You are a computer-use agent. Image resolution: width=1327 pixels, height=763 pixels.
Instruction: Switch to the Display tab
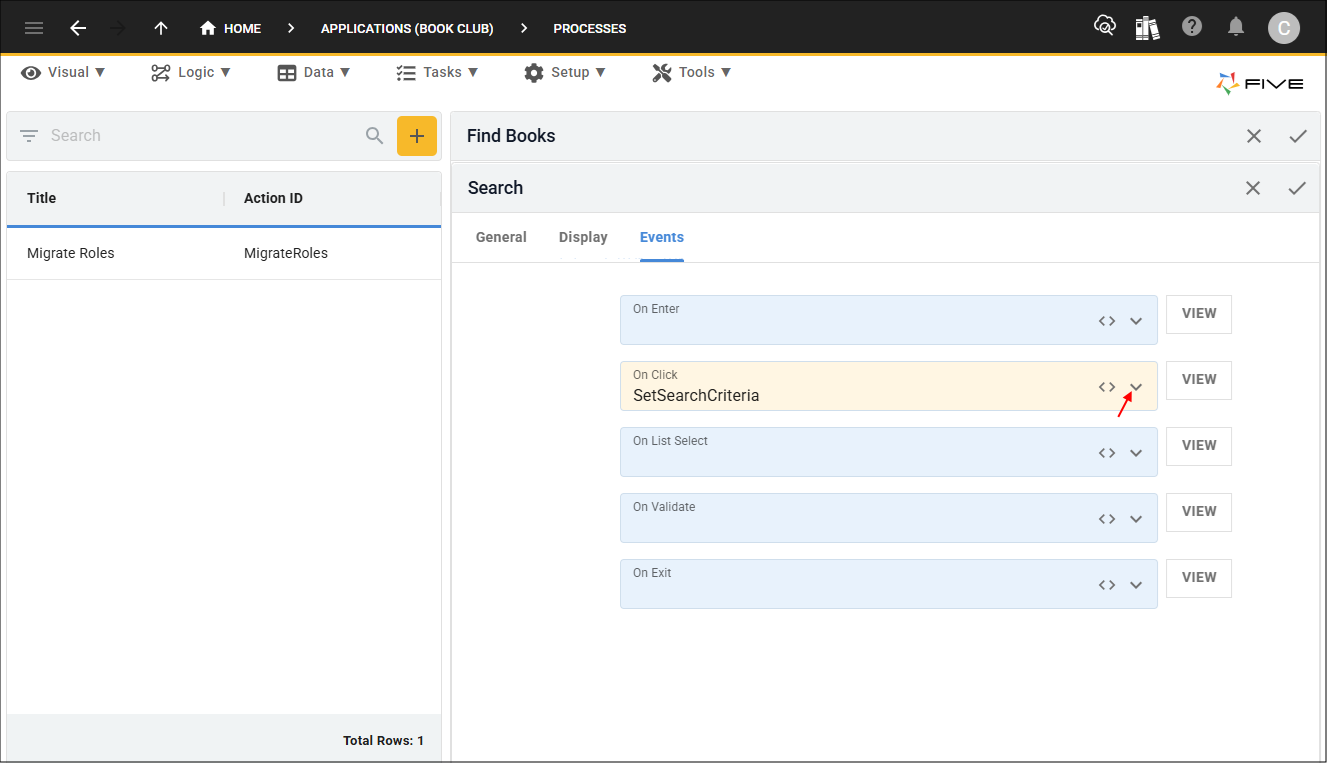point(583,237)
